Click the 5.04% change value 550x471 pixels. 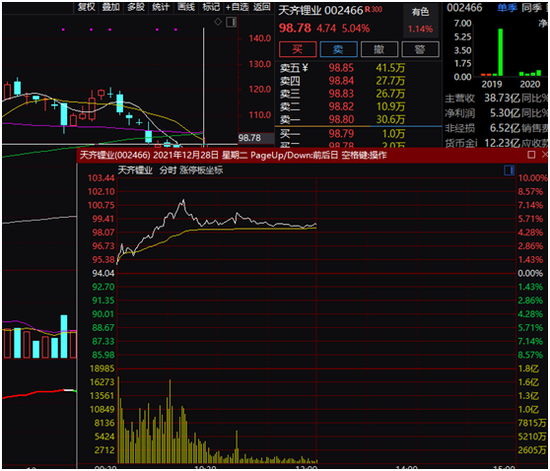click(x=356, y=28)
